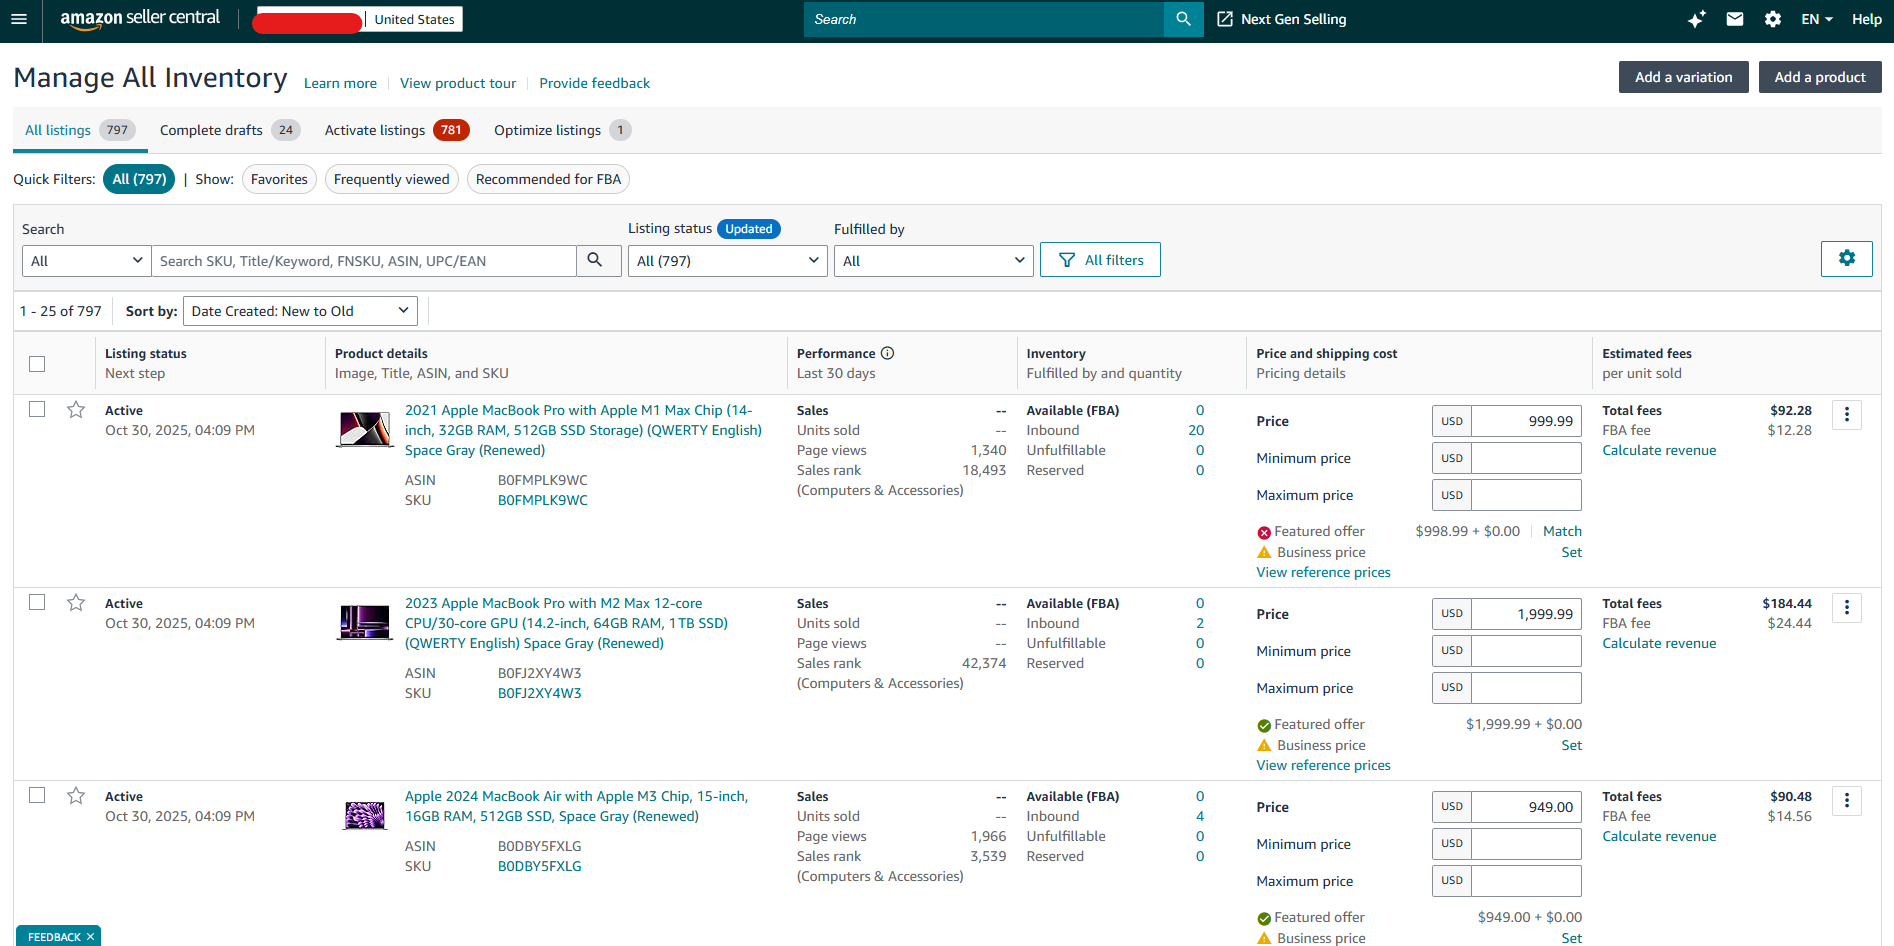Open the All filters button
The height and width of the screenshot is (946, 1894).
1100,260
